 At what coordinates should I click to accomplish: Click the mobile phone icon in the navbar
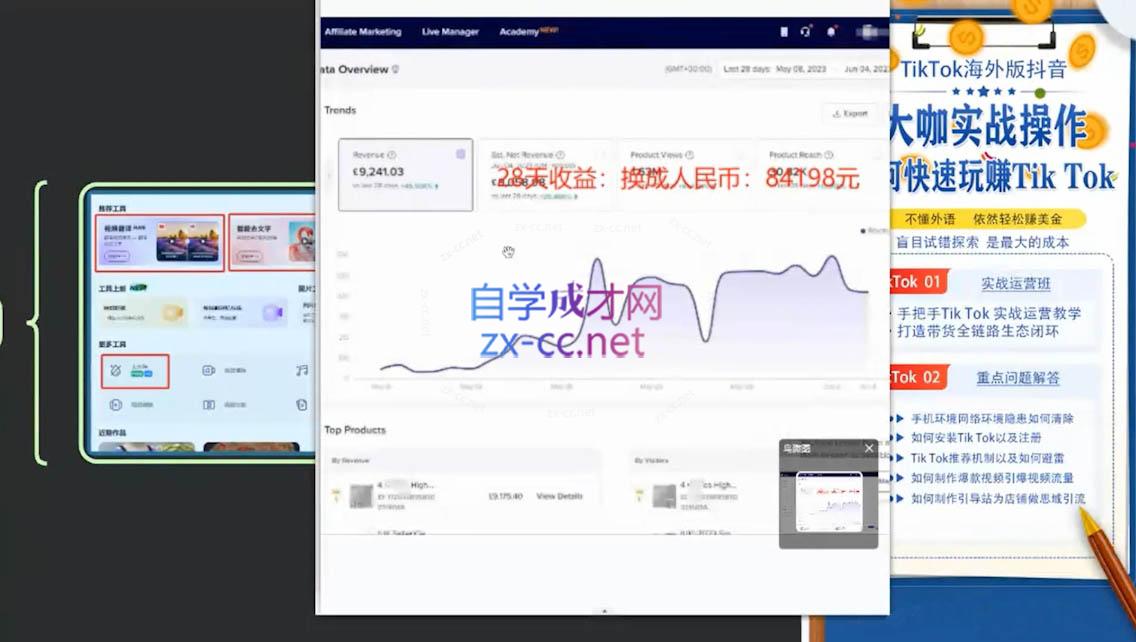click(x=784, y=32)
